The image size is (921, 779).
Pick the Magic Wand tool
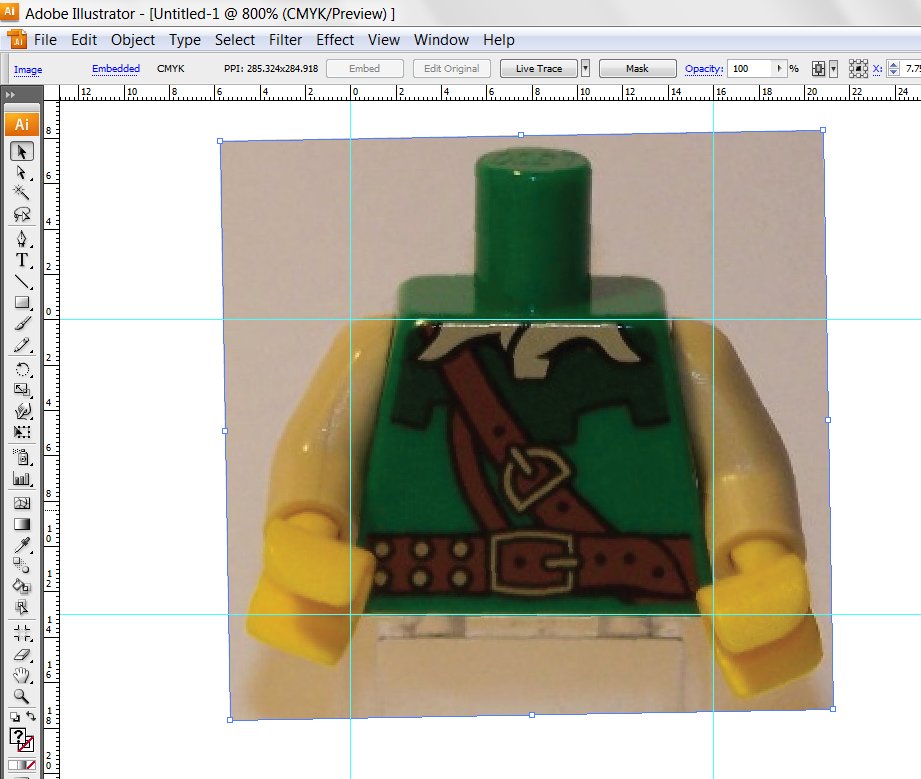21,192
